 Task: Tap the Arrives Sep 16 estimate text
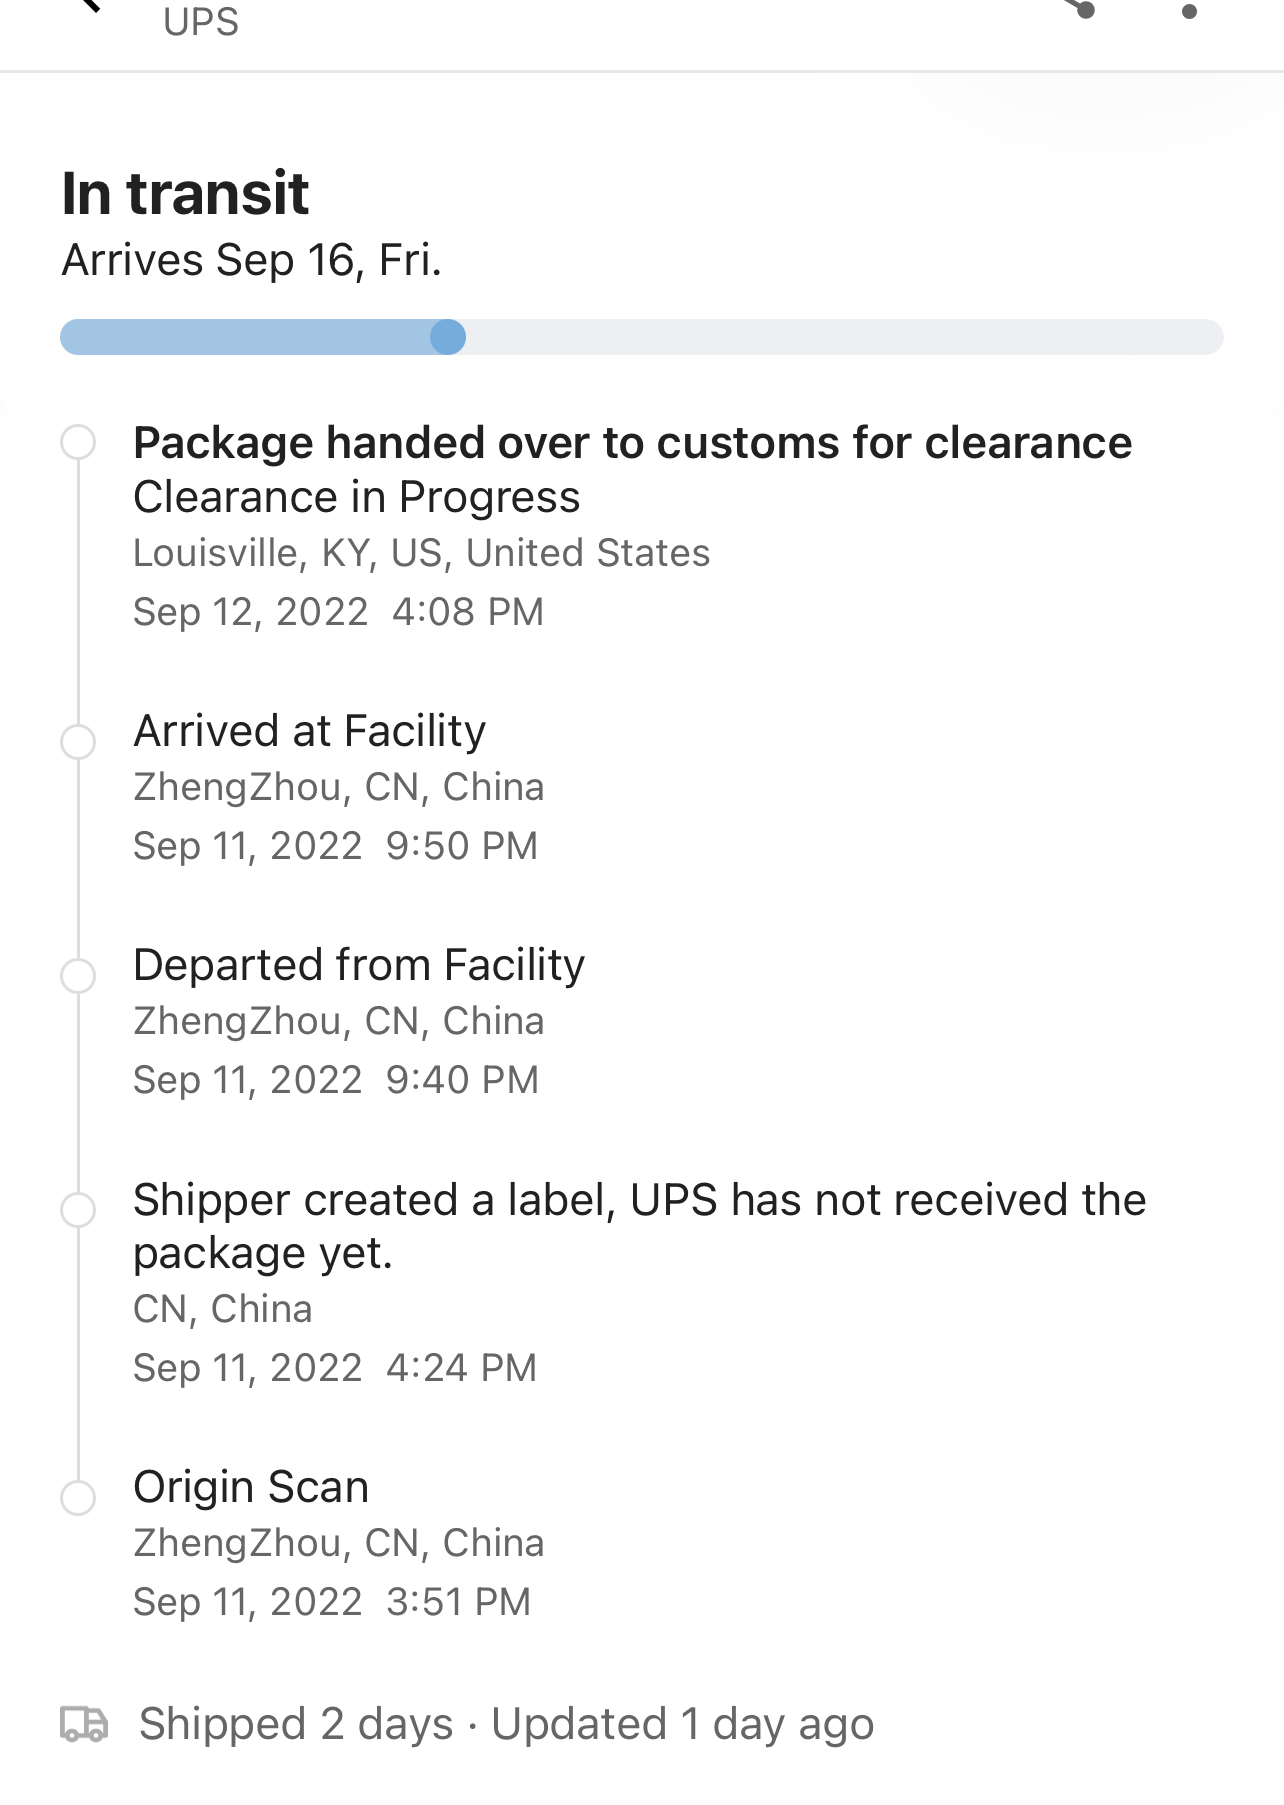pos(251,260)
